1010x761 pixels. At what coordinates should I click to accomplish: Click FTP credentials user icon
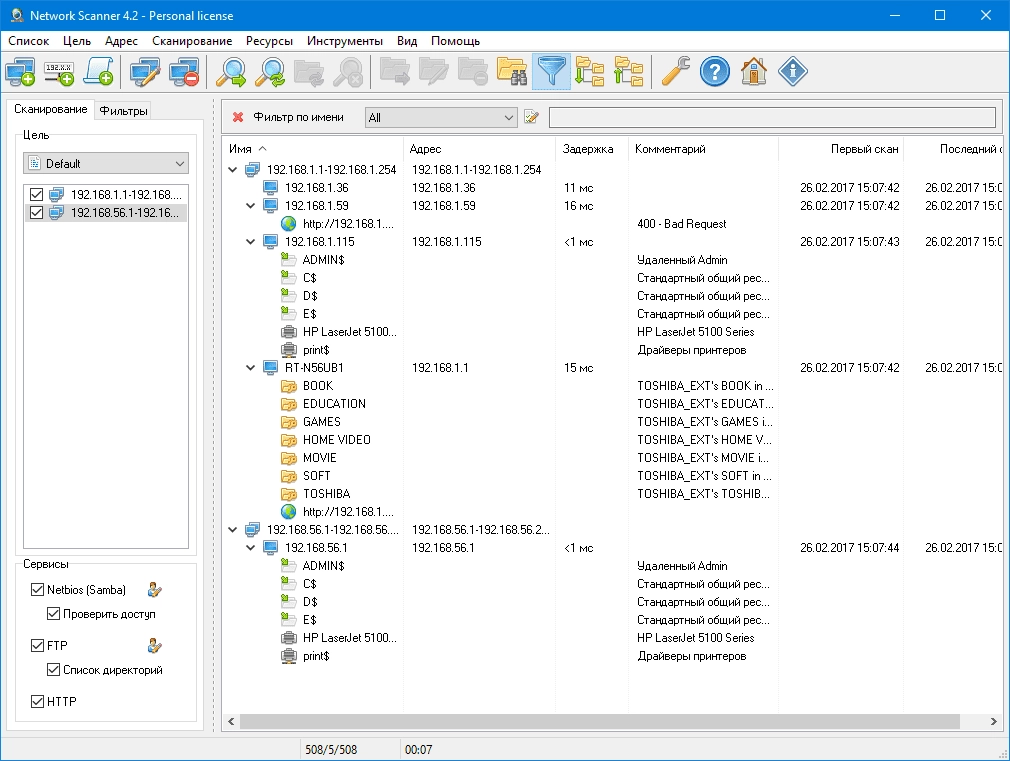(x=155, y=646)
